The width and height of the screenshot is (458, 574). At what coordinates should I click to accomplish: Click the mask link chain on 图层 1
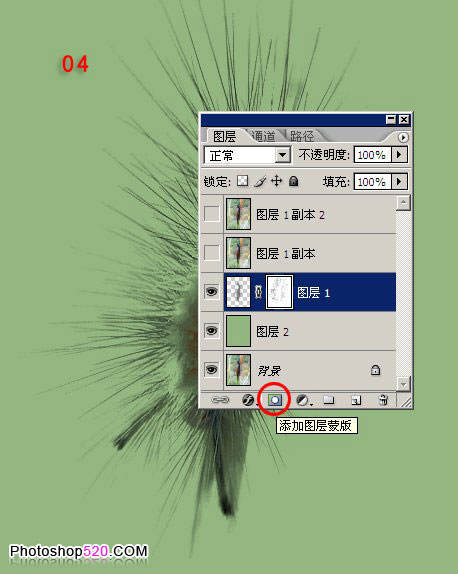258,292
